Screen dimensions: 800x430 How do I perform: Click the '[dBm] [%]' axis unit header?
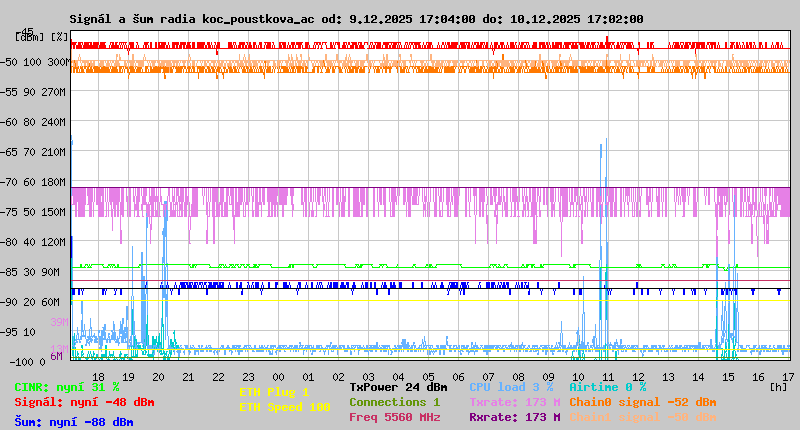tap(41, 37)
